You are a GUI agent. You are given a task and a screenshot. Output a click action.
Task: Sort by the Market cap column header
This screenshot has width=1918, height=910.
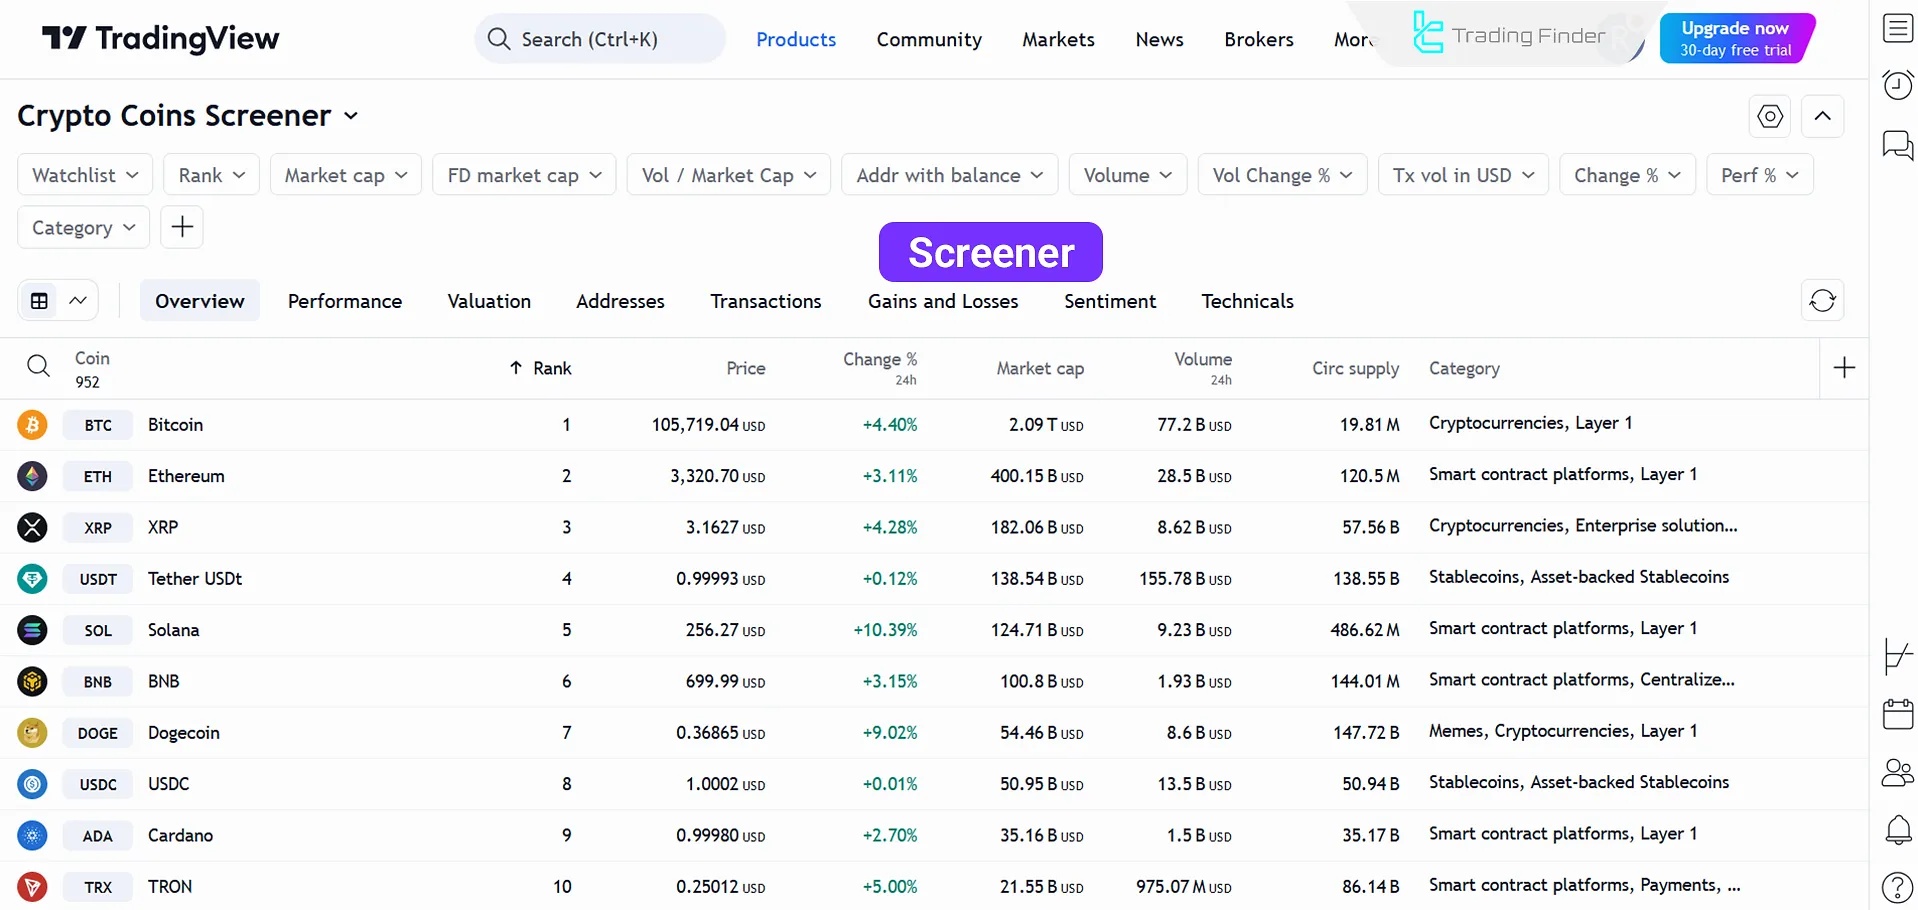point(1040,368)
